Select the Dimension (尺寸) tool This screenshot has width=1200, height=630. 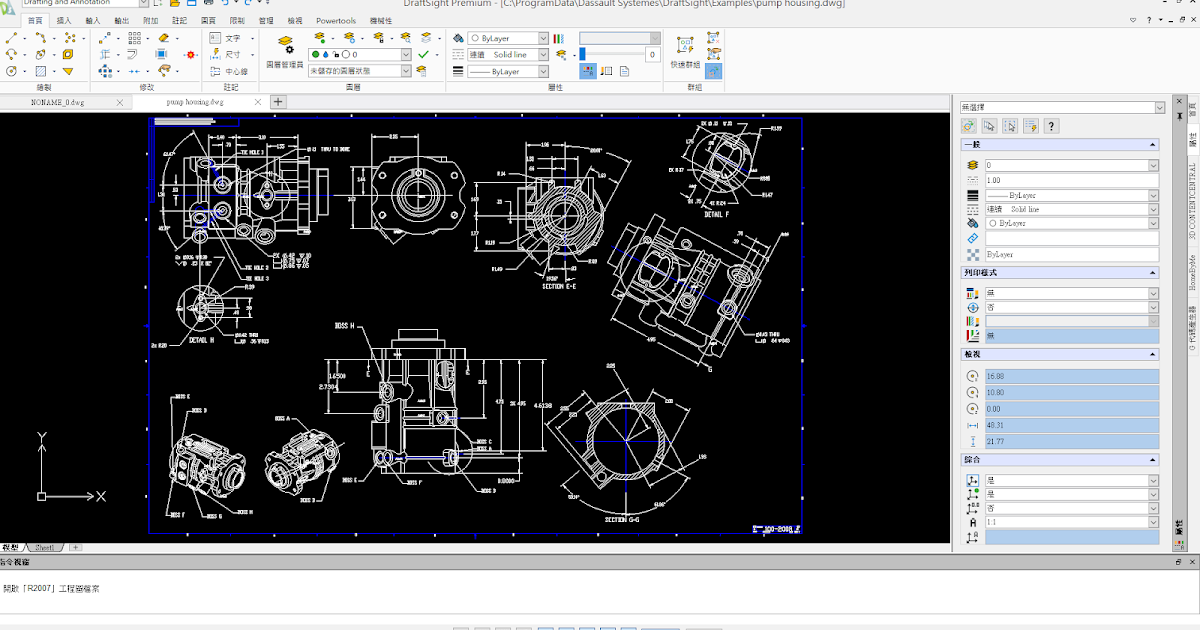pos(222,55)
